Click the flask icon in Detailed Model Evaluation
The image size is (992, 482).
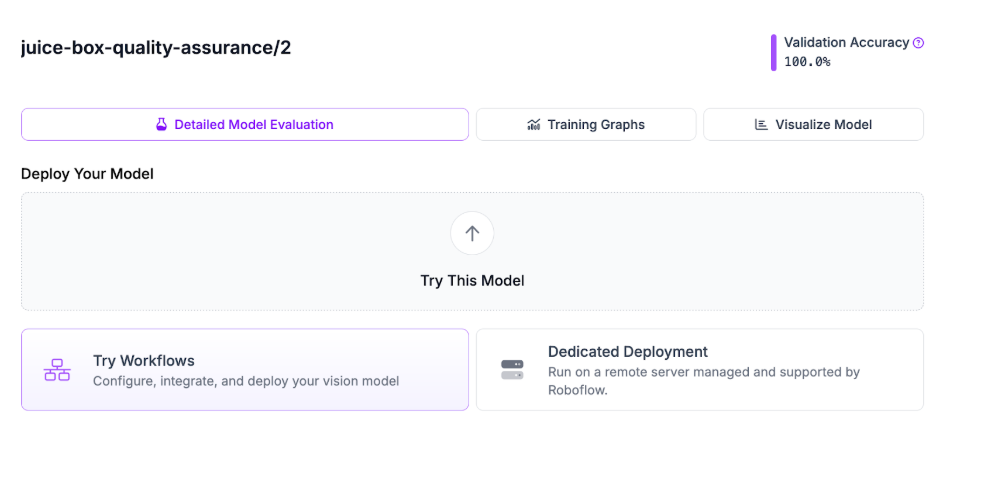tap(161, 125)
